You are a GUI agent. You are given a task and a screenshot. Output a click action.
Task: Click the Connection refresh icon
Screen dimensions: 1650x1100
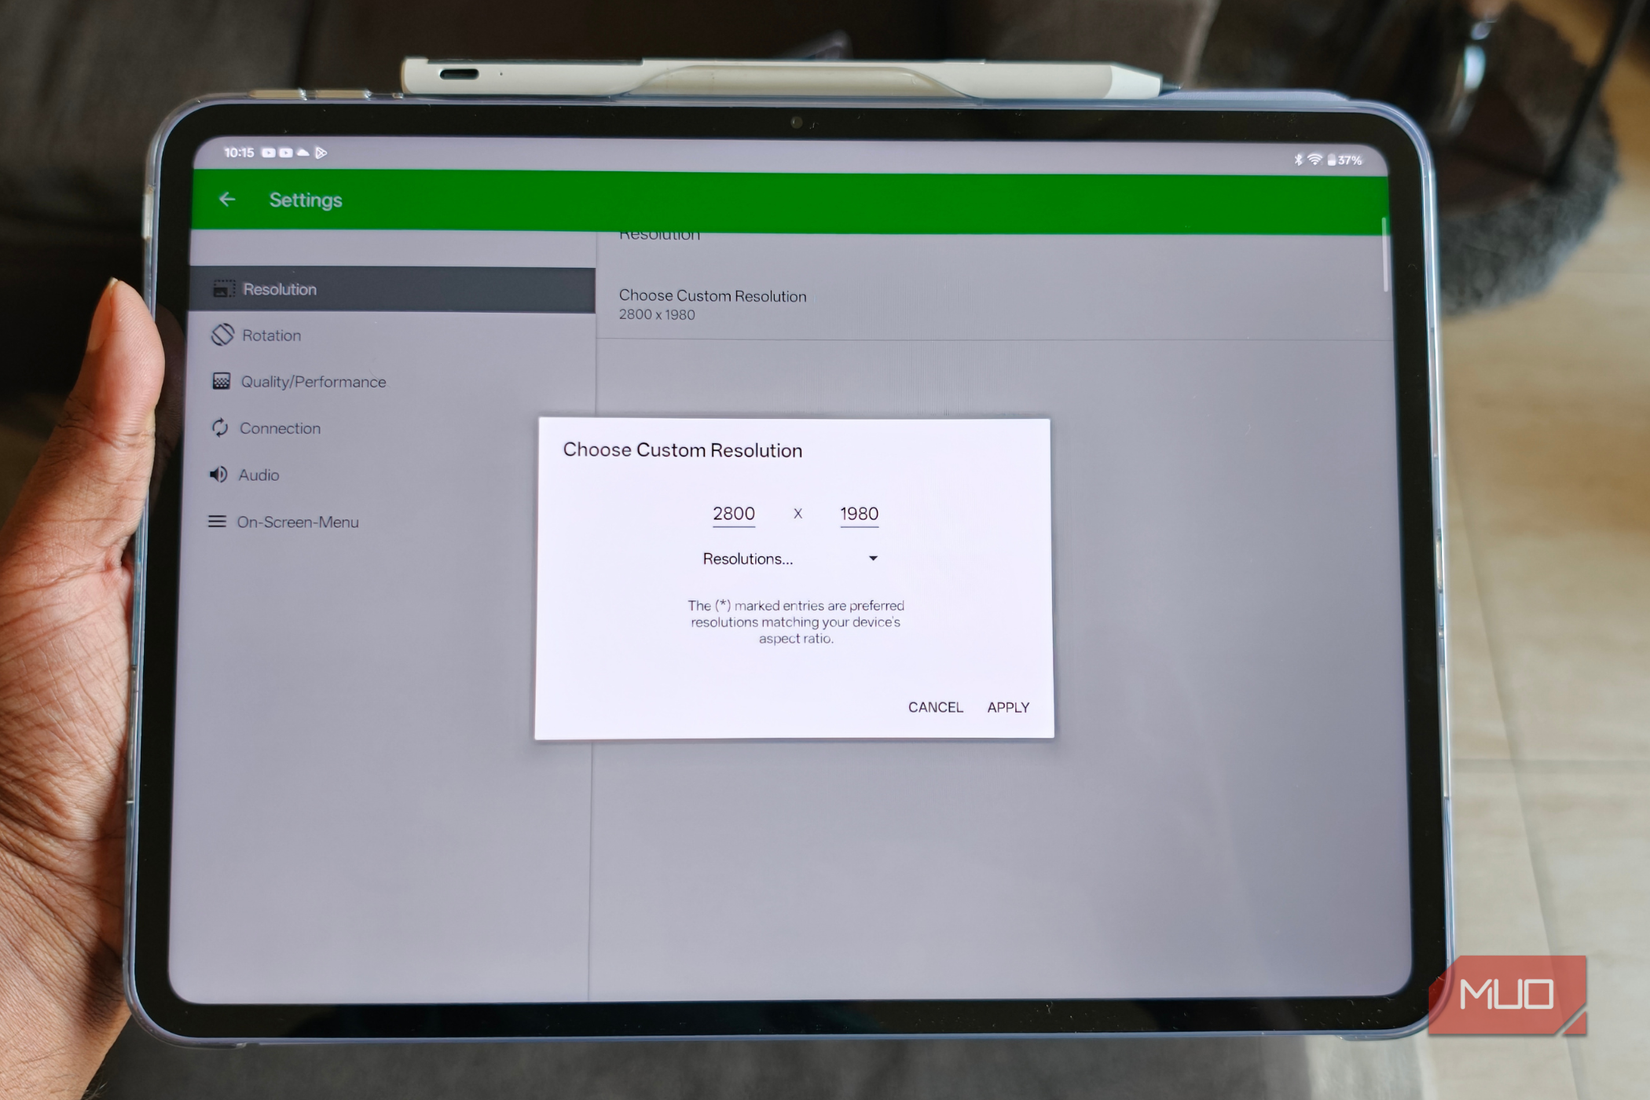pos(220,428)
